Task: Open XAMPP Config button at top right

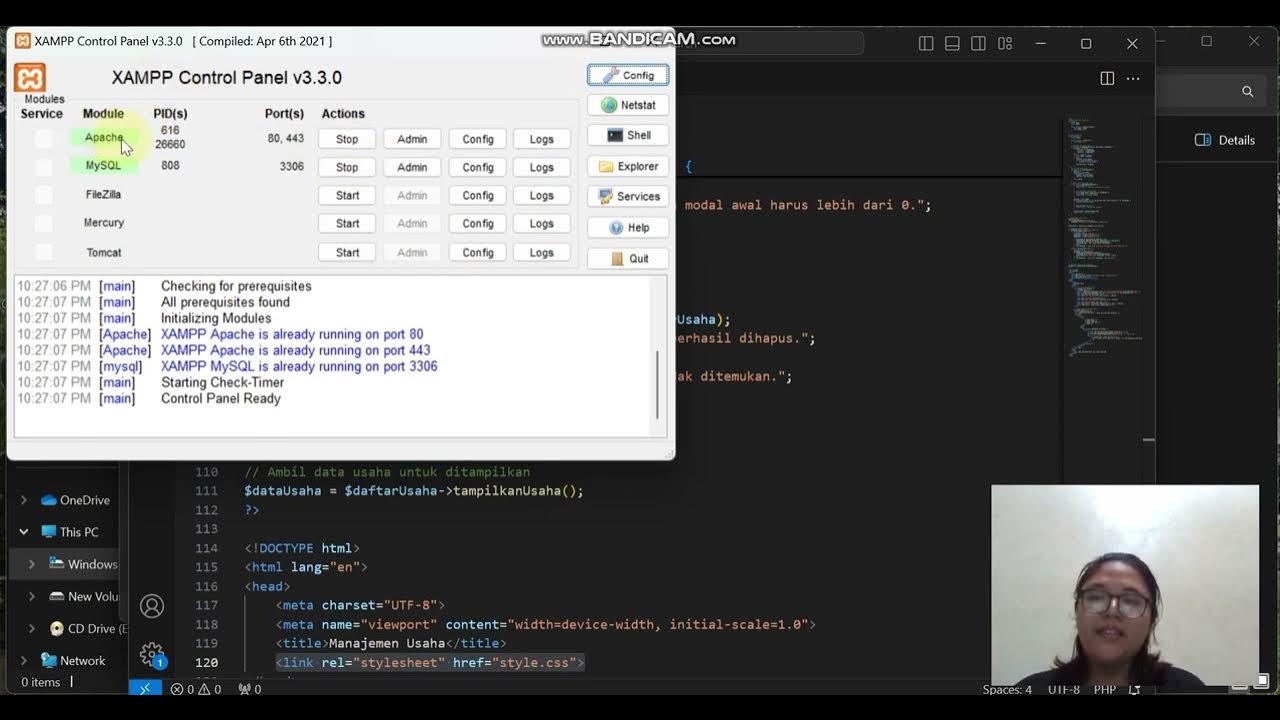Action: click(x=628, y=75)
